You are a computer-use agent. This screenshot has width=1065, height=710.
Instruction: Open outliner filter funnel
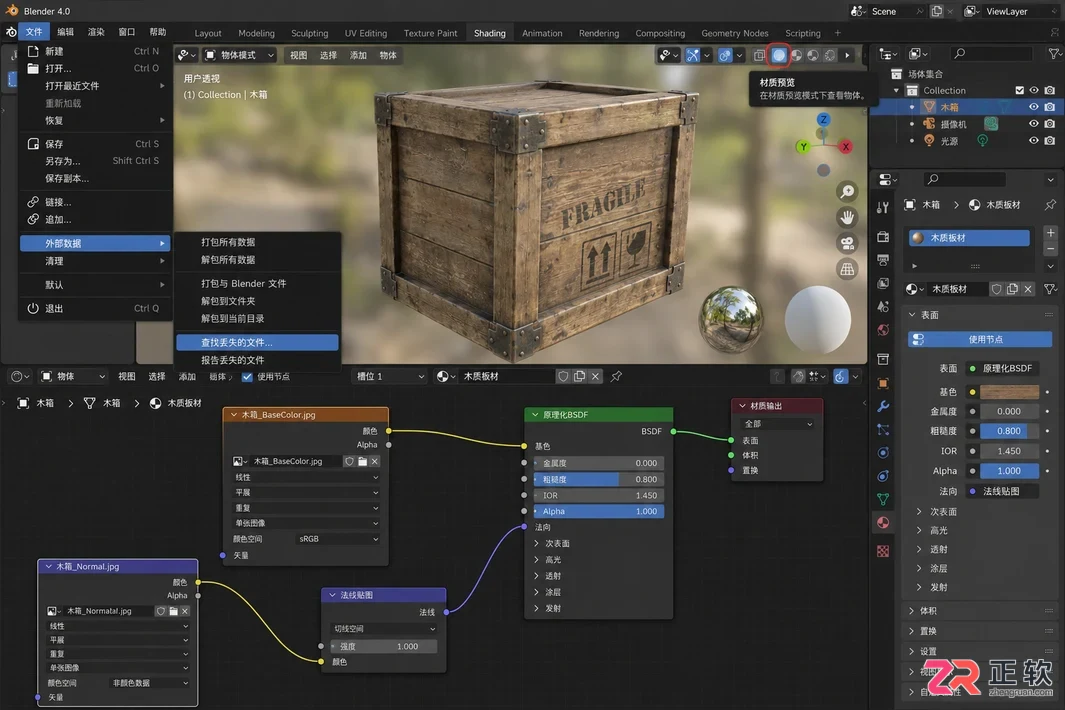click(1053, 53)
